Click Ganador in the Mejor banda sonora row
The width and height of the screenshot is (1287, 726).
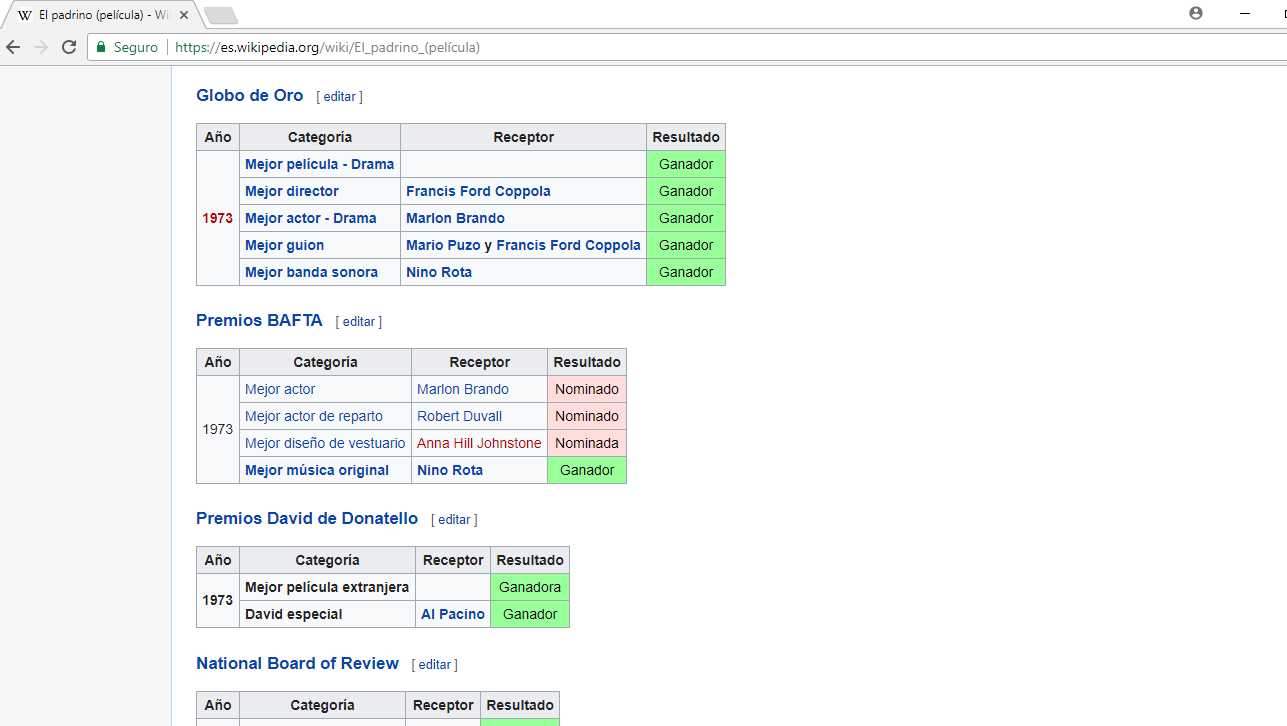tap(686, 272)
